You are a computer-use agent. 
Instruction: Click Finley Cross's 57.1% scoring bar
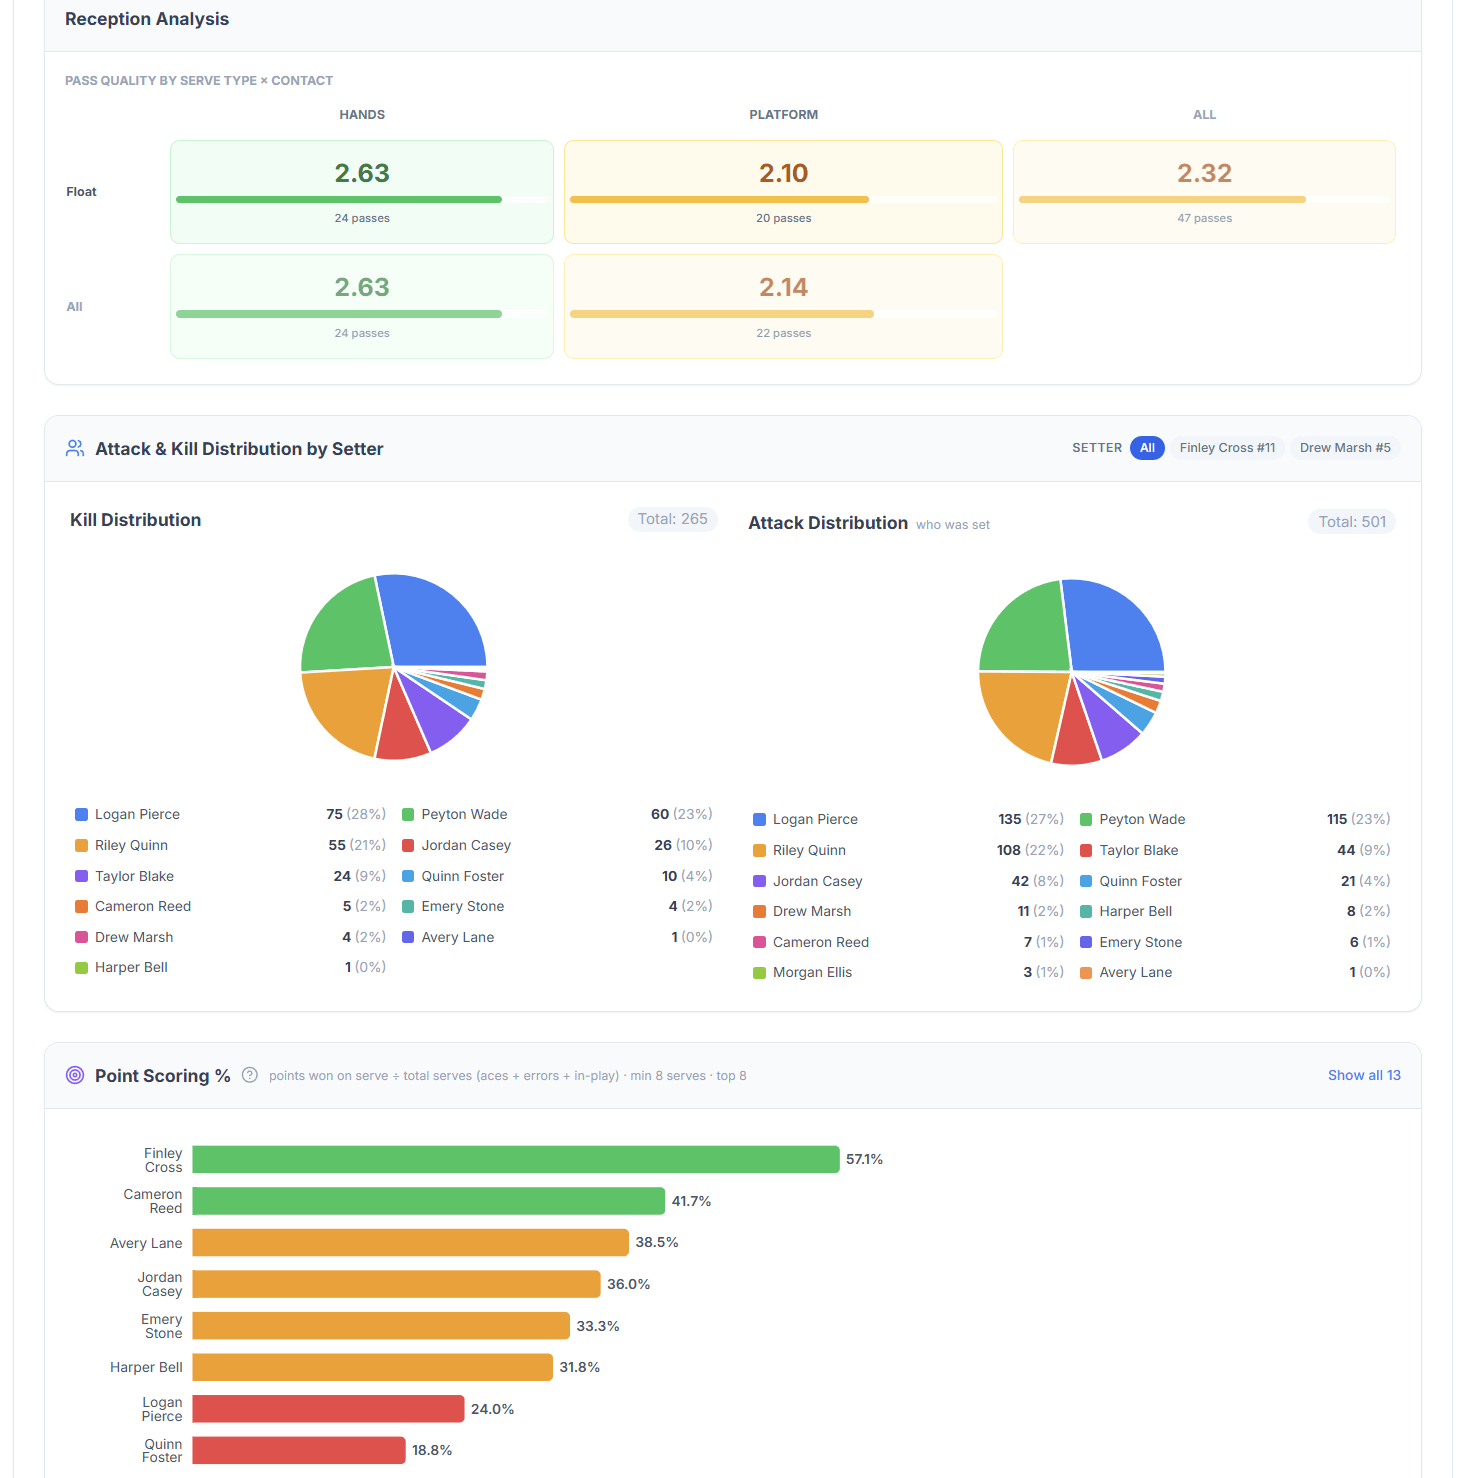click(x=515, y=1159)
